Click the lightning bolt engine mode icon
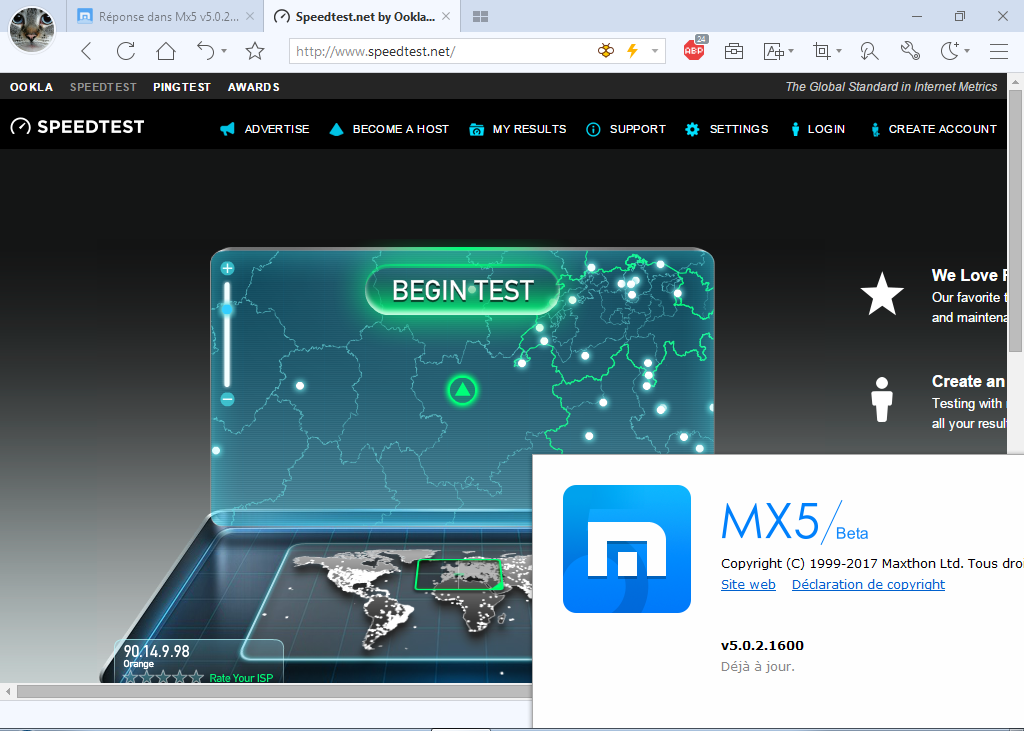This screenshot has height=731, width=1024. (632, 51)
